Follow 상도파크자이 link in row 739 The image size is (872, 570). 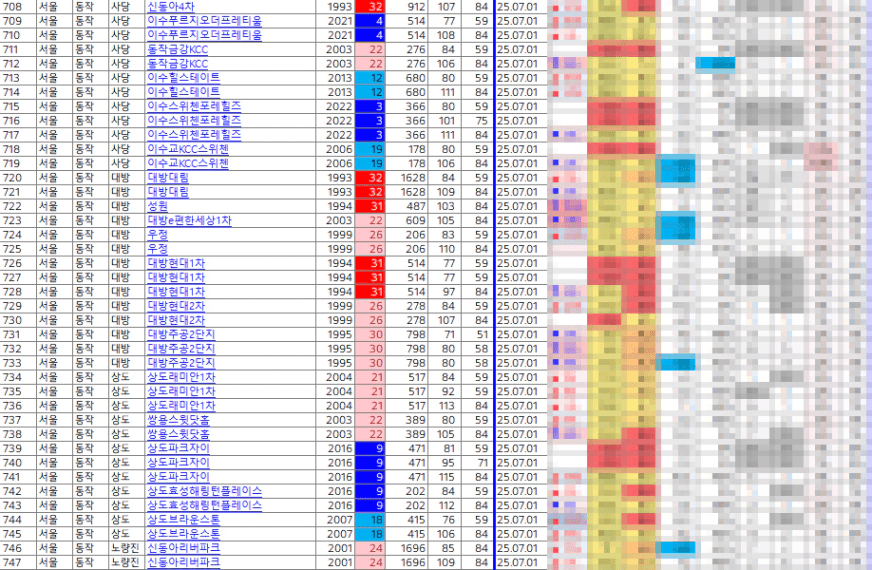tap(179, 448)
